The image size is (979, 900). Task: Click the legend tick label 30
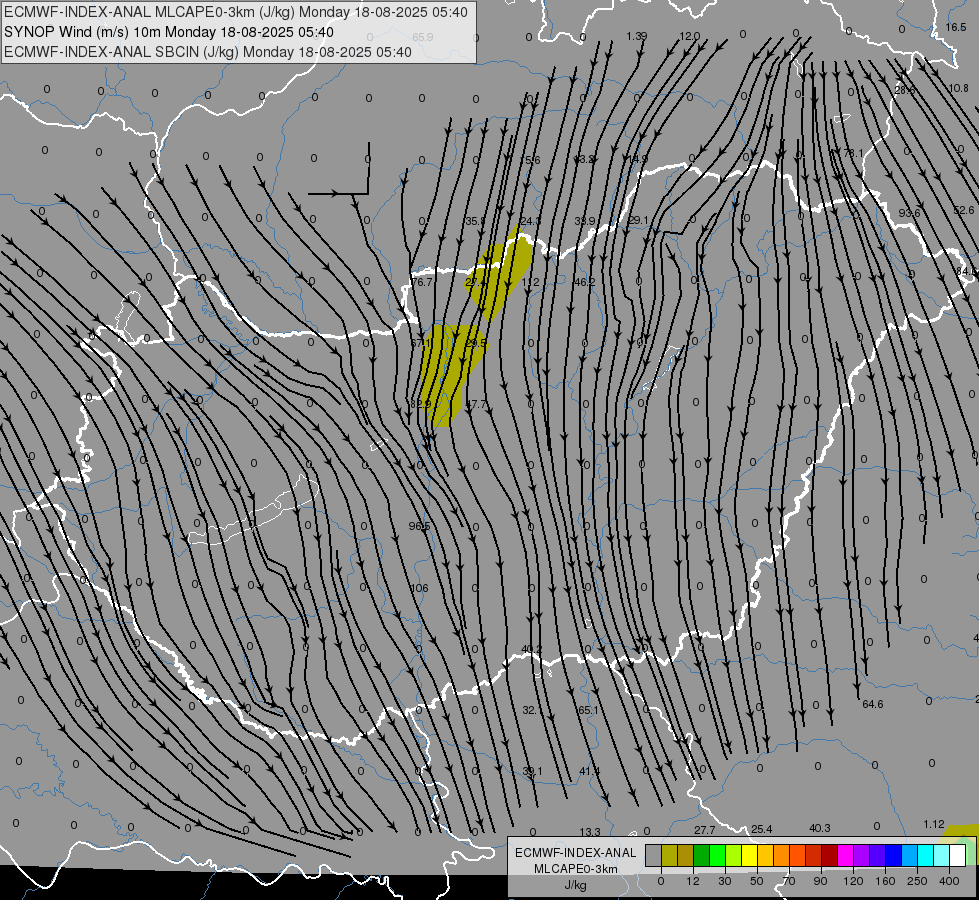point(725,881)
